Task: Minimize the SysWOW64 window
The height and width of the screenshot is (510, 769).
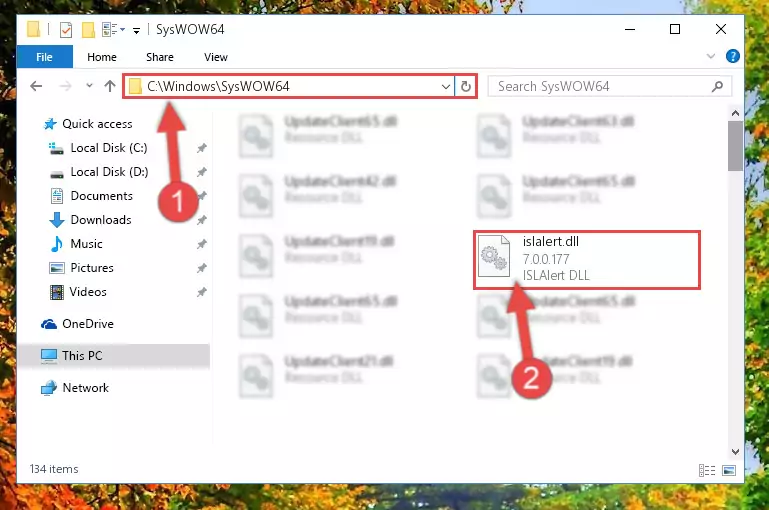Action: pos(630,29)
